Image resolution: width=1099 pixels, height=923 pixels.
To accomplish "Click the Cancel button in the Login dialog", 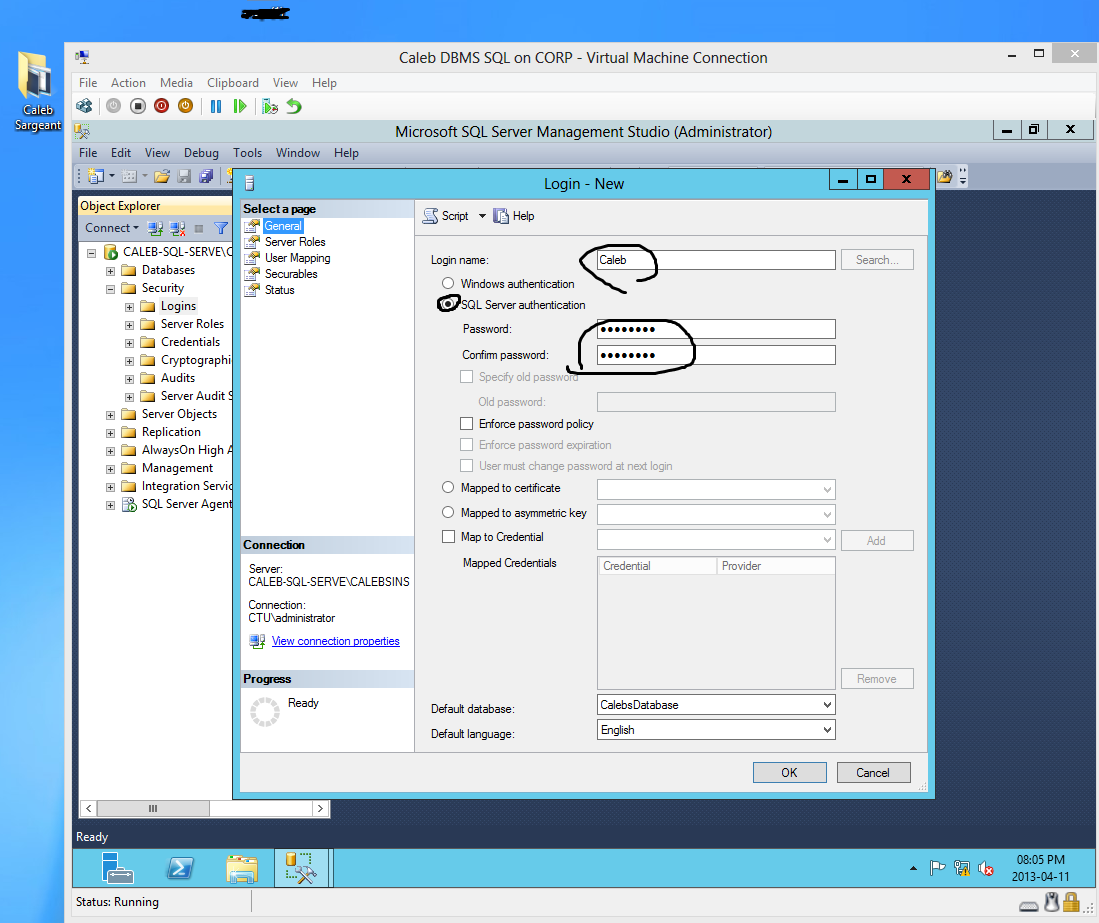I will coord(873,772).
